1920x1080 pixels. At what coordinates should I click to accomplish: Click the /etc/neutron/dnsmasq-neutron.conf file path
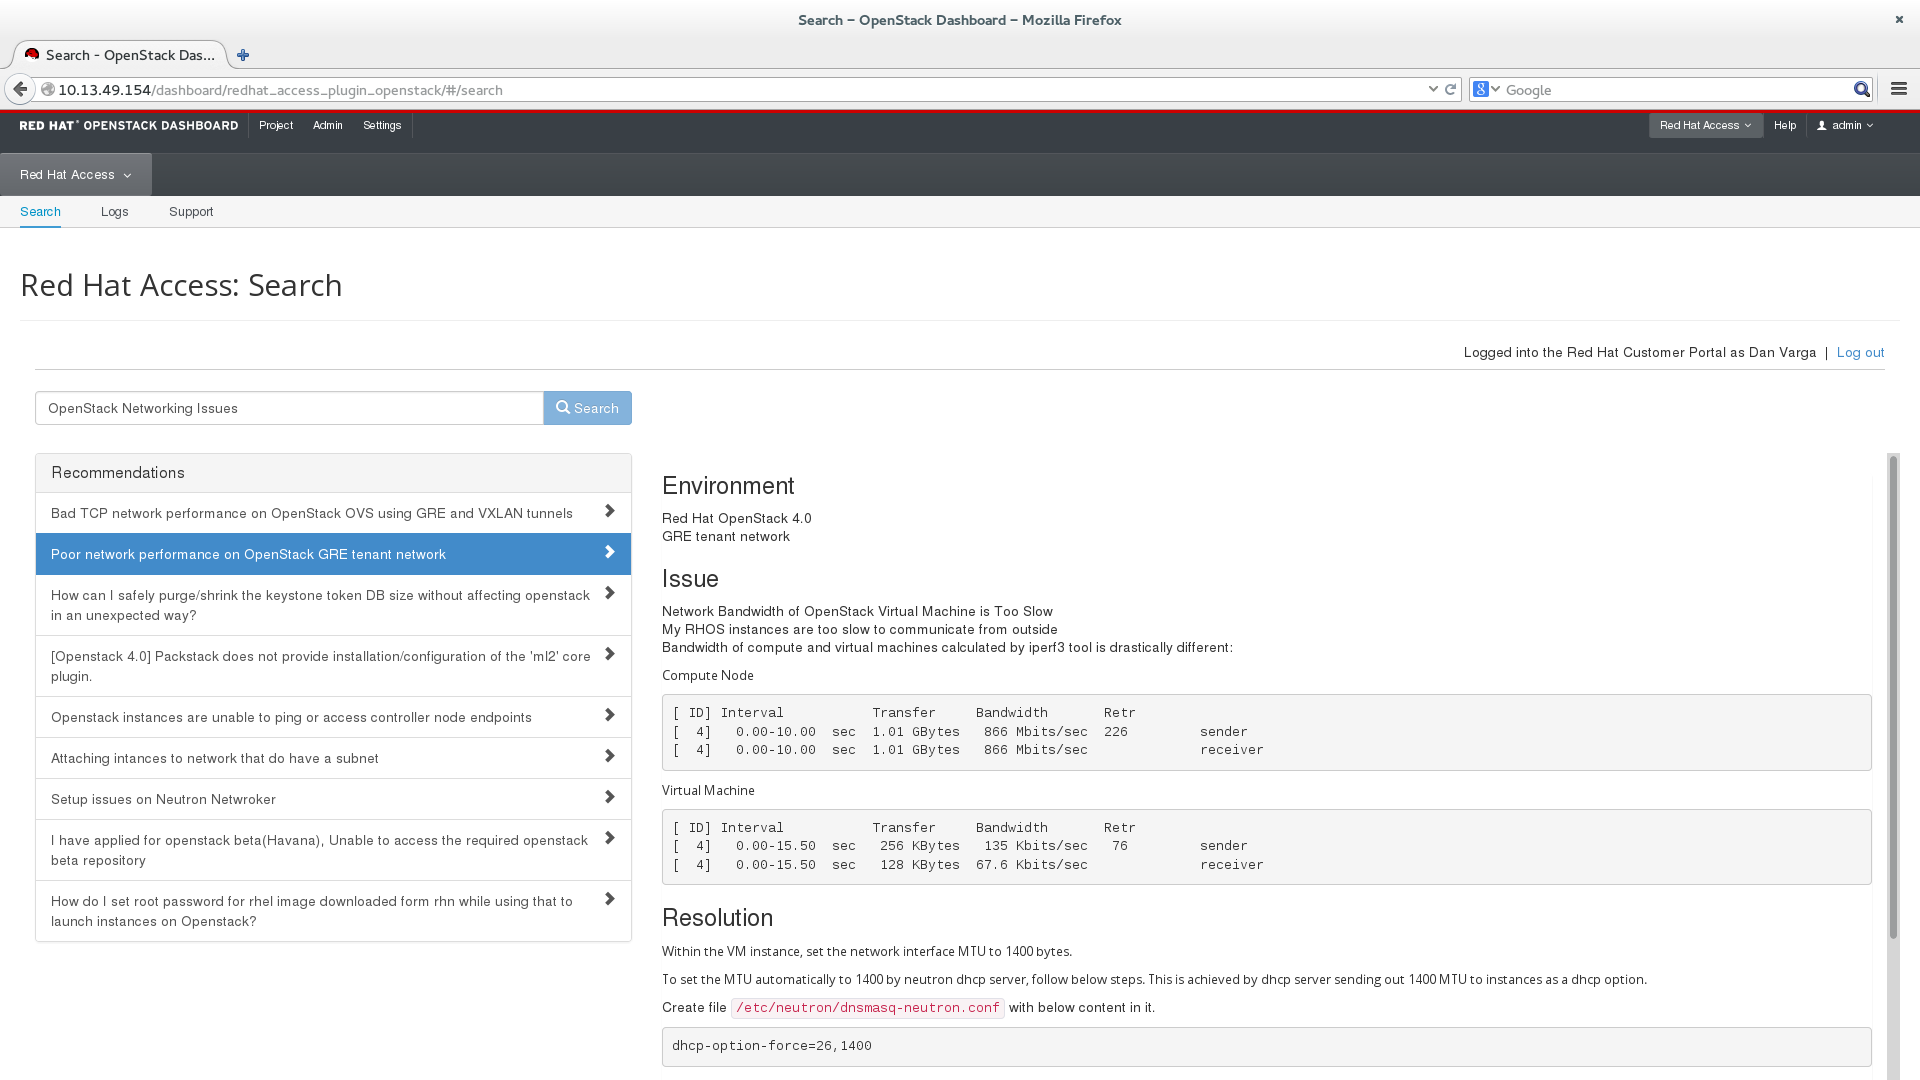click(867, 1008)
